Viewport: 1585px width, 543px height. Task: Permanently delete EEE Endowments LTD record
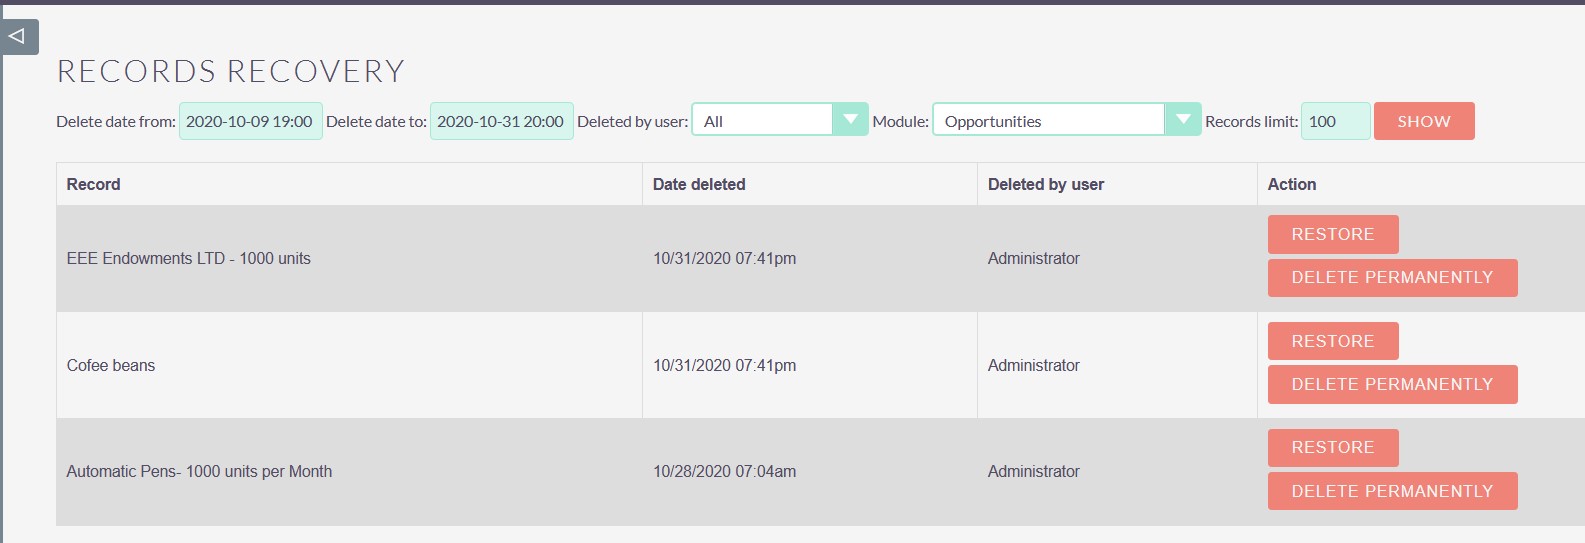[1392, 278]
